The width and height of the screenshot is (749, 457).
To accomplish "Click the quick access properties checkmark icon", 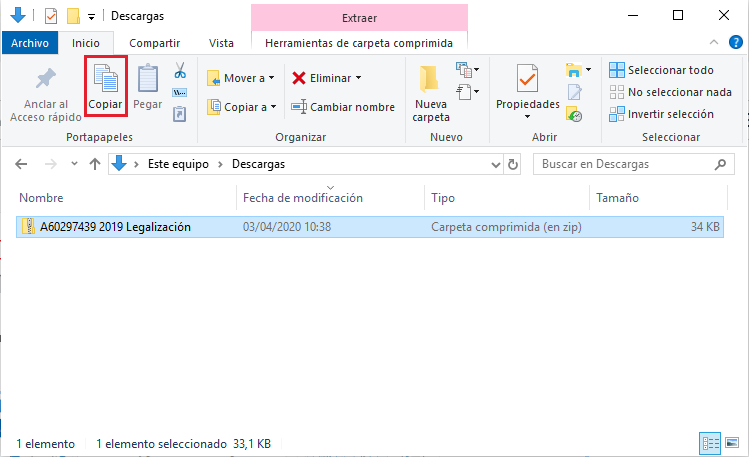I will tap(51, 16).
